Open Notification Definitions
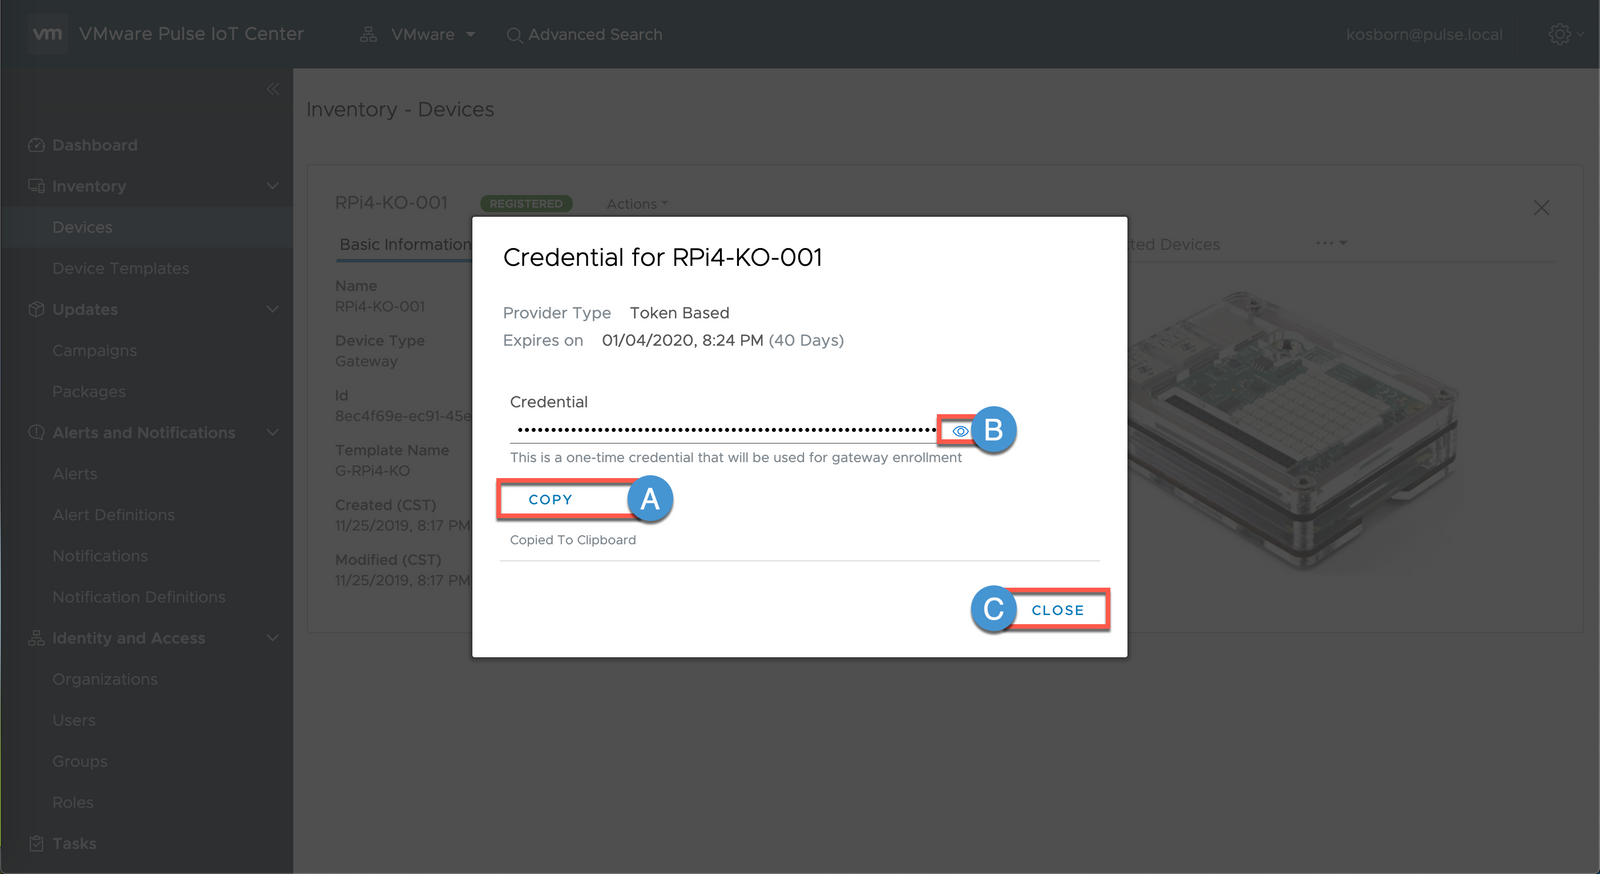This screenshot has width=1600, height=874. coord(139,596)
